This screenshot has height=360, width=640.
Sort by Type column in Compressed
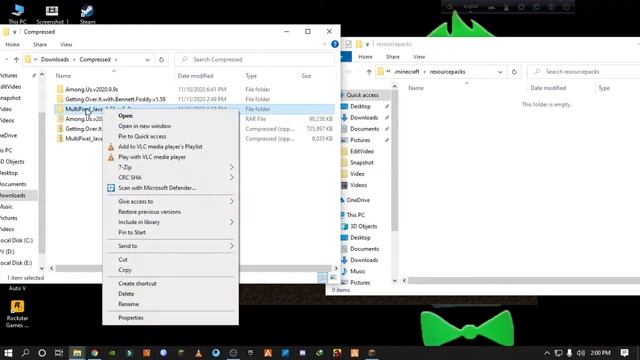coord(251,76)
